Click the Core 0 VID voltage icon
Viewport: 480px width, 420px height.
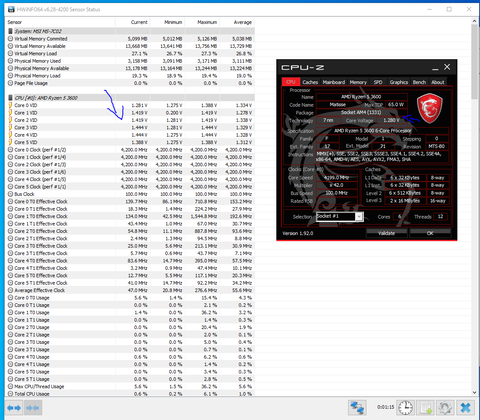[x=10, y=105]
